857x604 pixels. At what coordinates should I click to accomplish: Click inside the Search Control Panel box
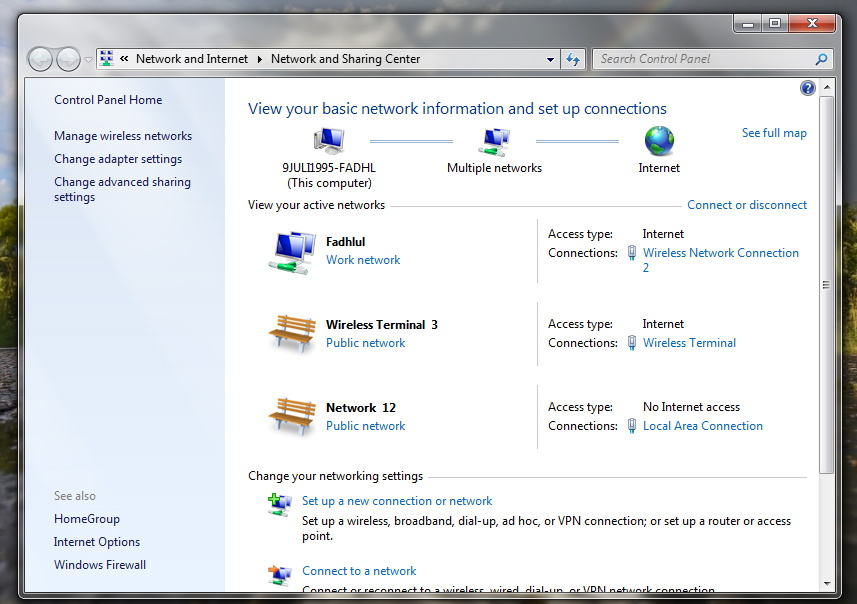point(700,59)
